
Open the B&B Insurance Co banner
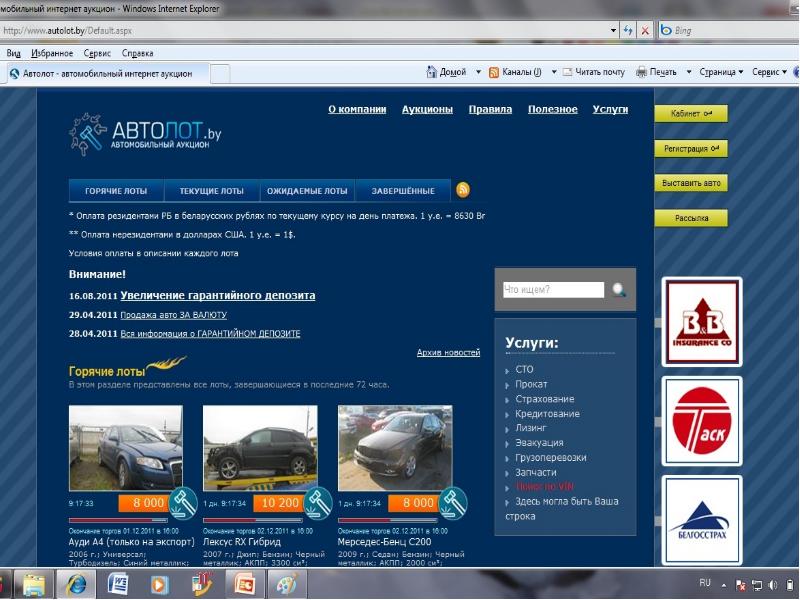(702, 320)
